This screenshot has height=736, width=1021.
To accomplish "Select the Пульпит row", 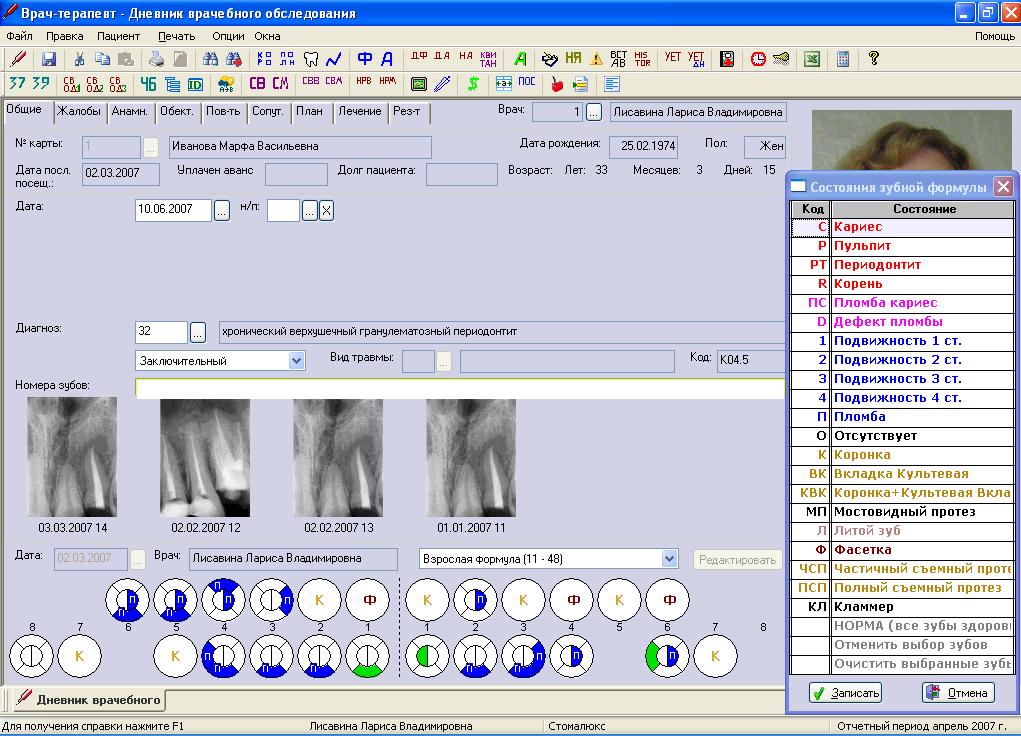I will tap(902, 246).
